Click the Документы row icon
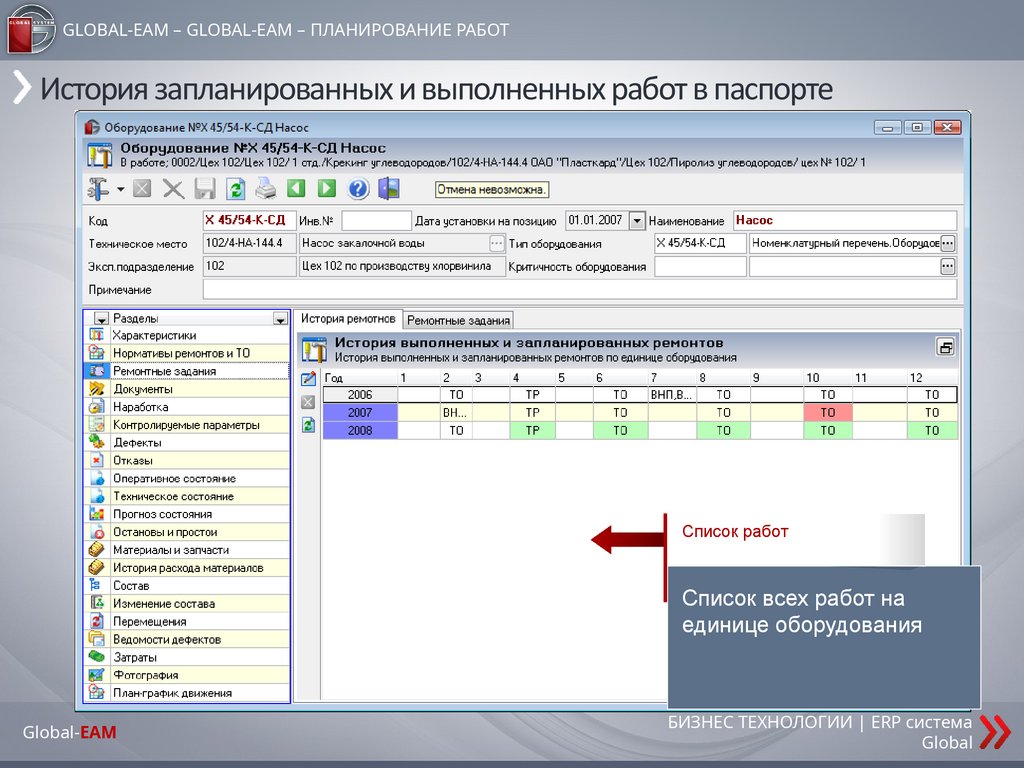 tap(97, 389)
